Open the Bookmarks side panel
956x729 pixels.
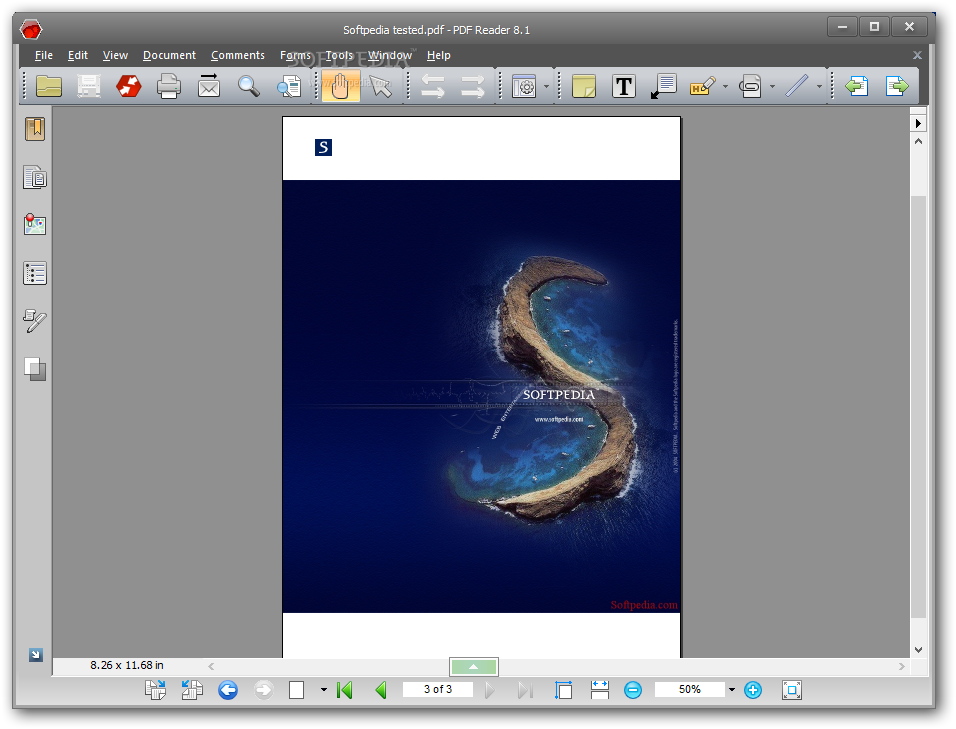(35, 129)
